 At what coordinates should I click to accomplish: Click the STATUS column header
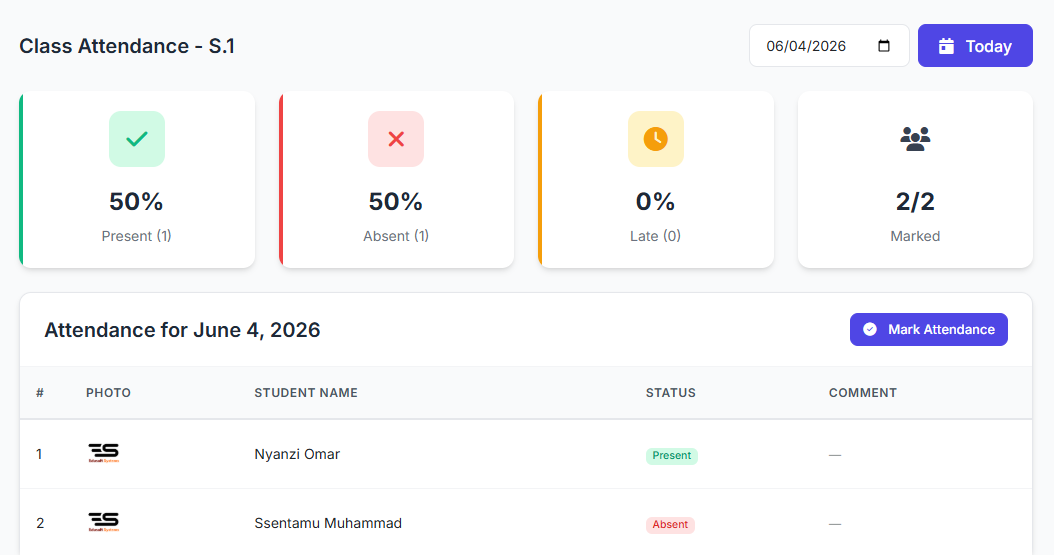(671, 393)
